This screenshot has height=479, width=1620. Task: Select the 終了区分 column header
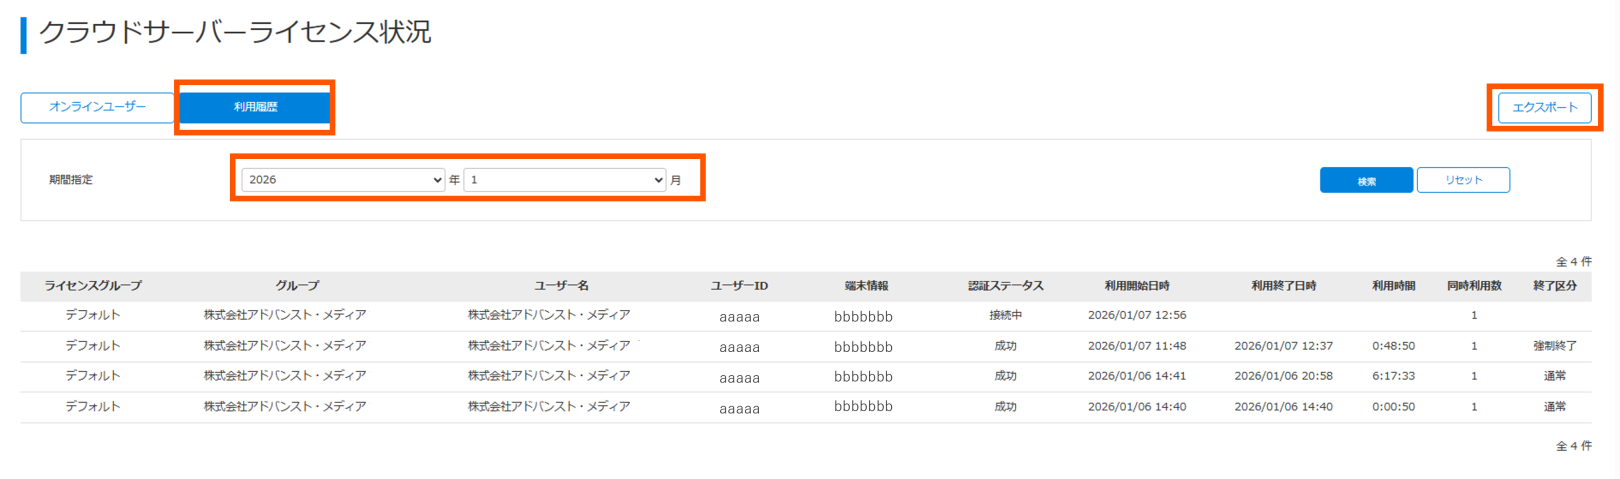pos(1554,286)
